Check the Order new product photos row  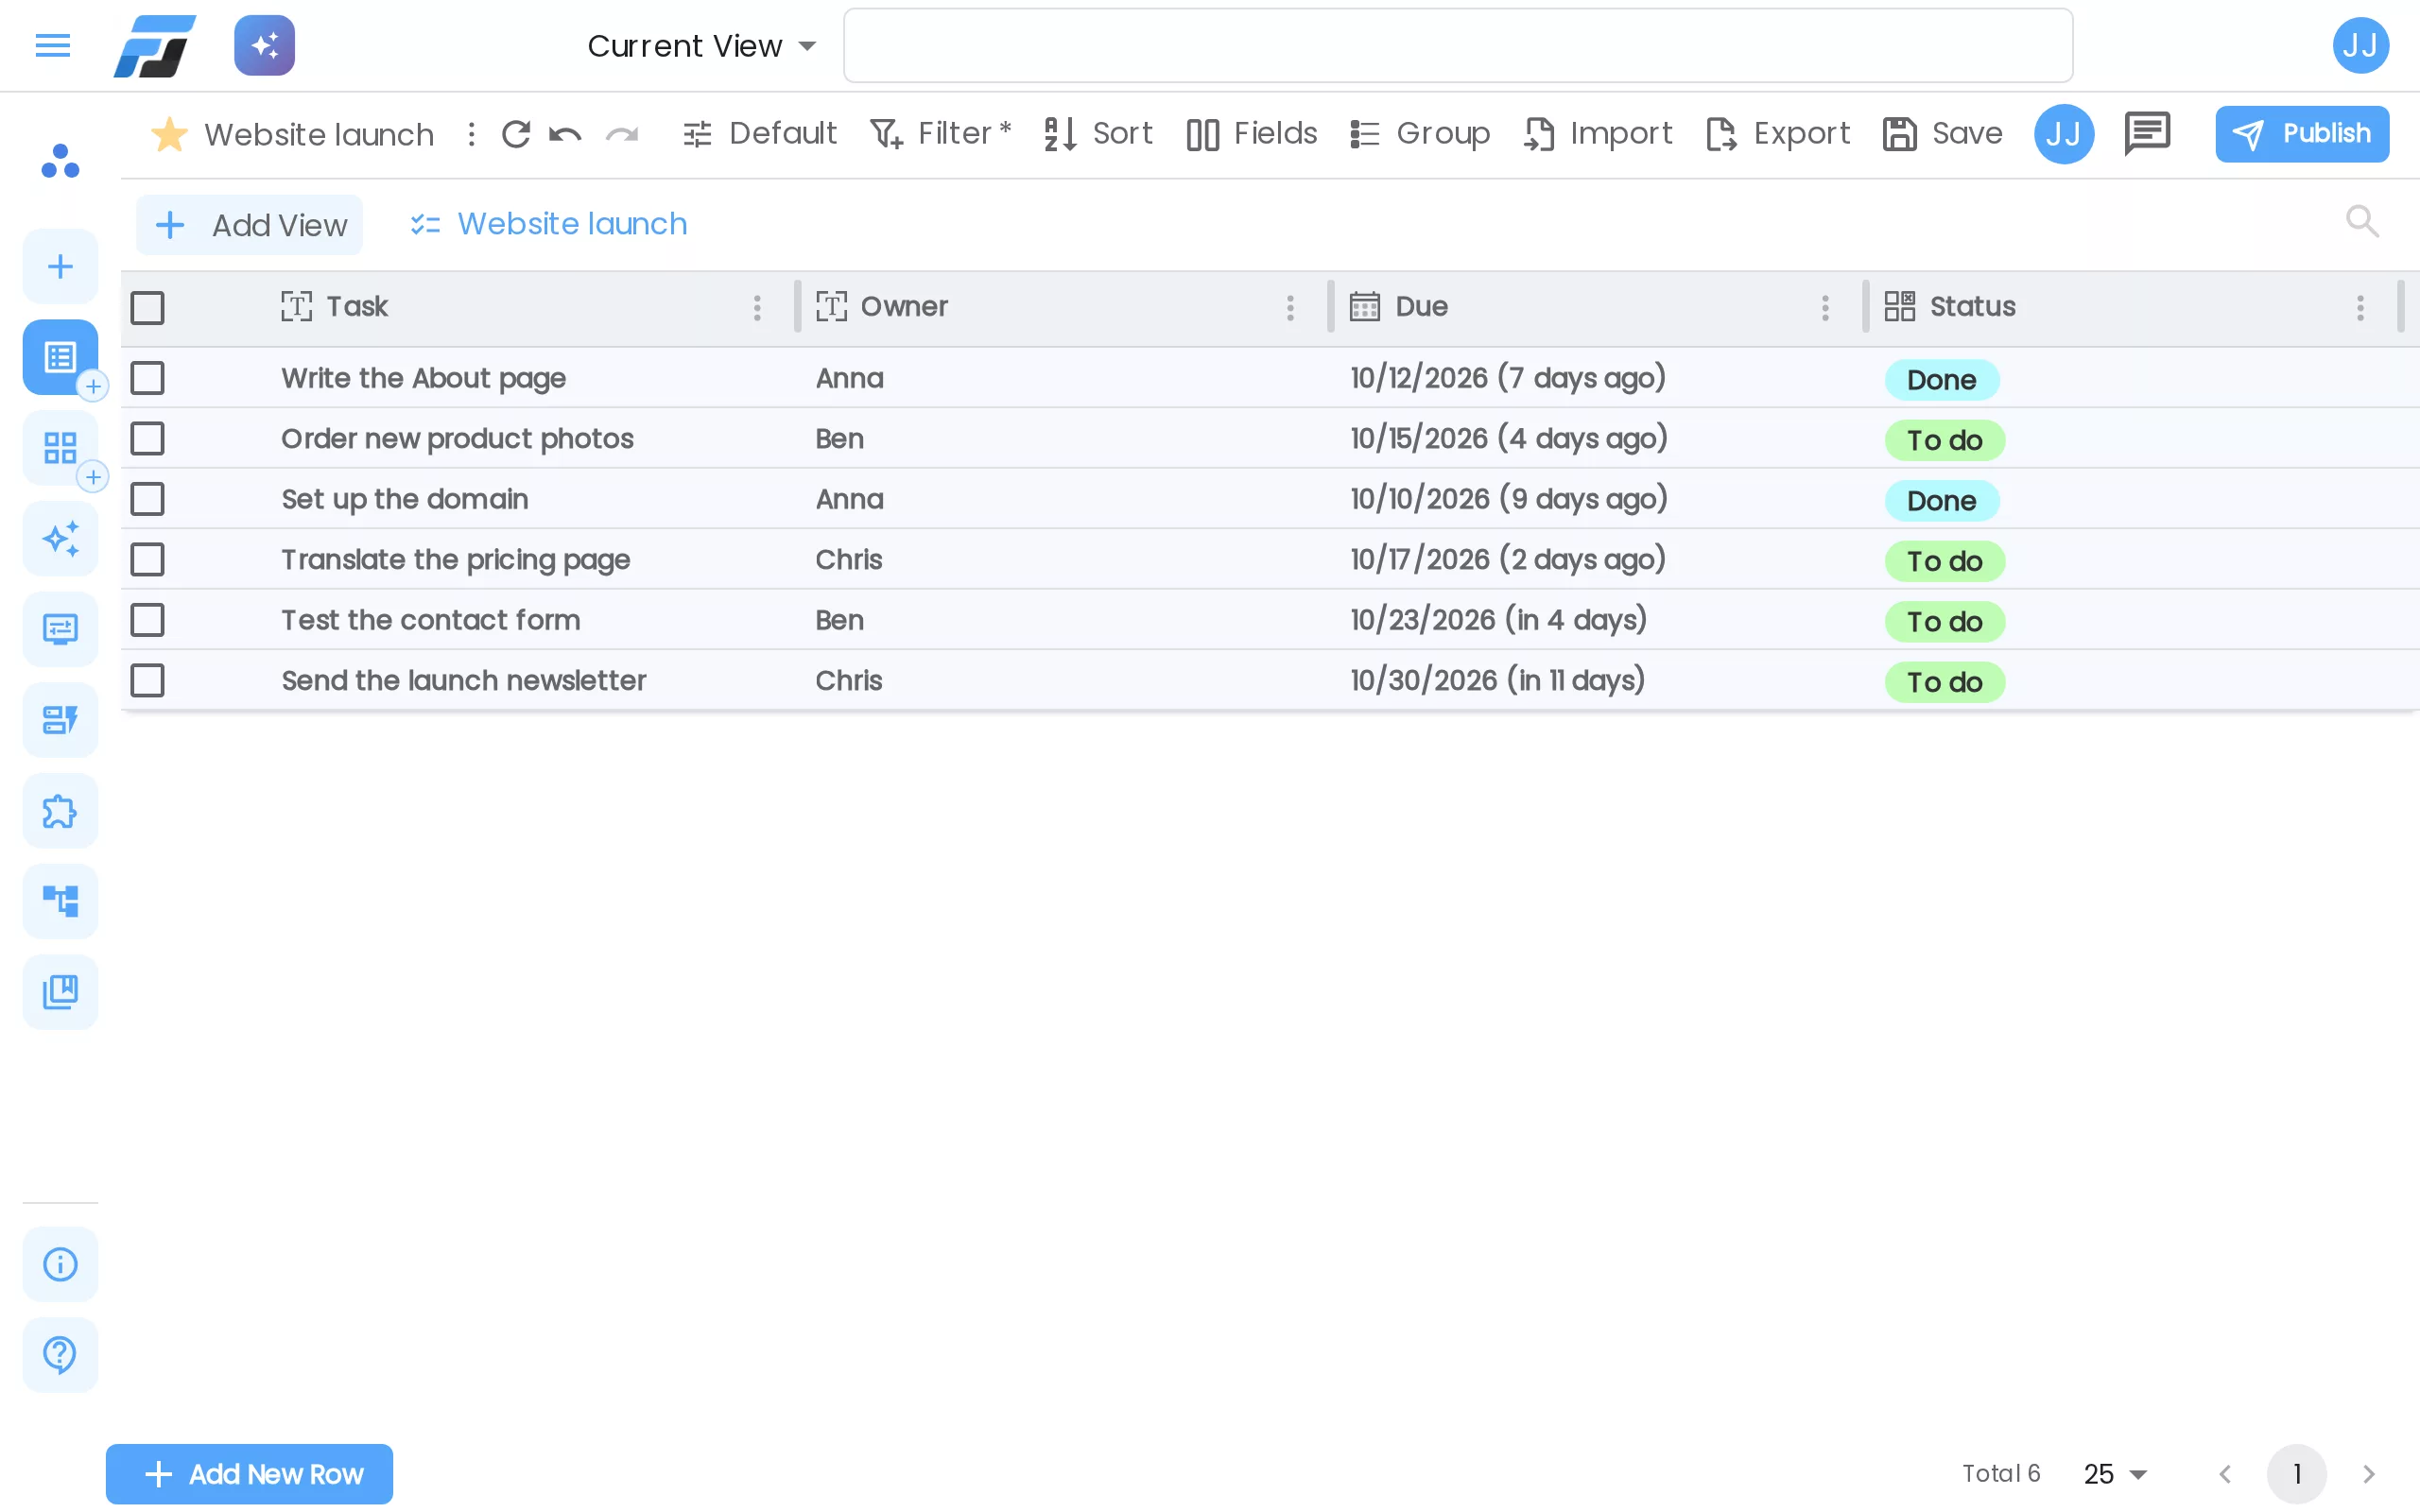click(147, 439)
